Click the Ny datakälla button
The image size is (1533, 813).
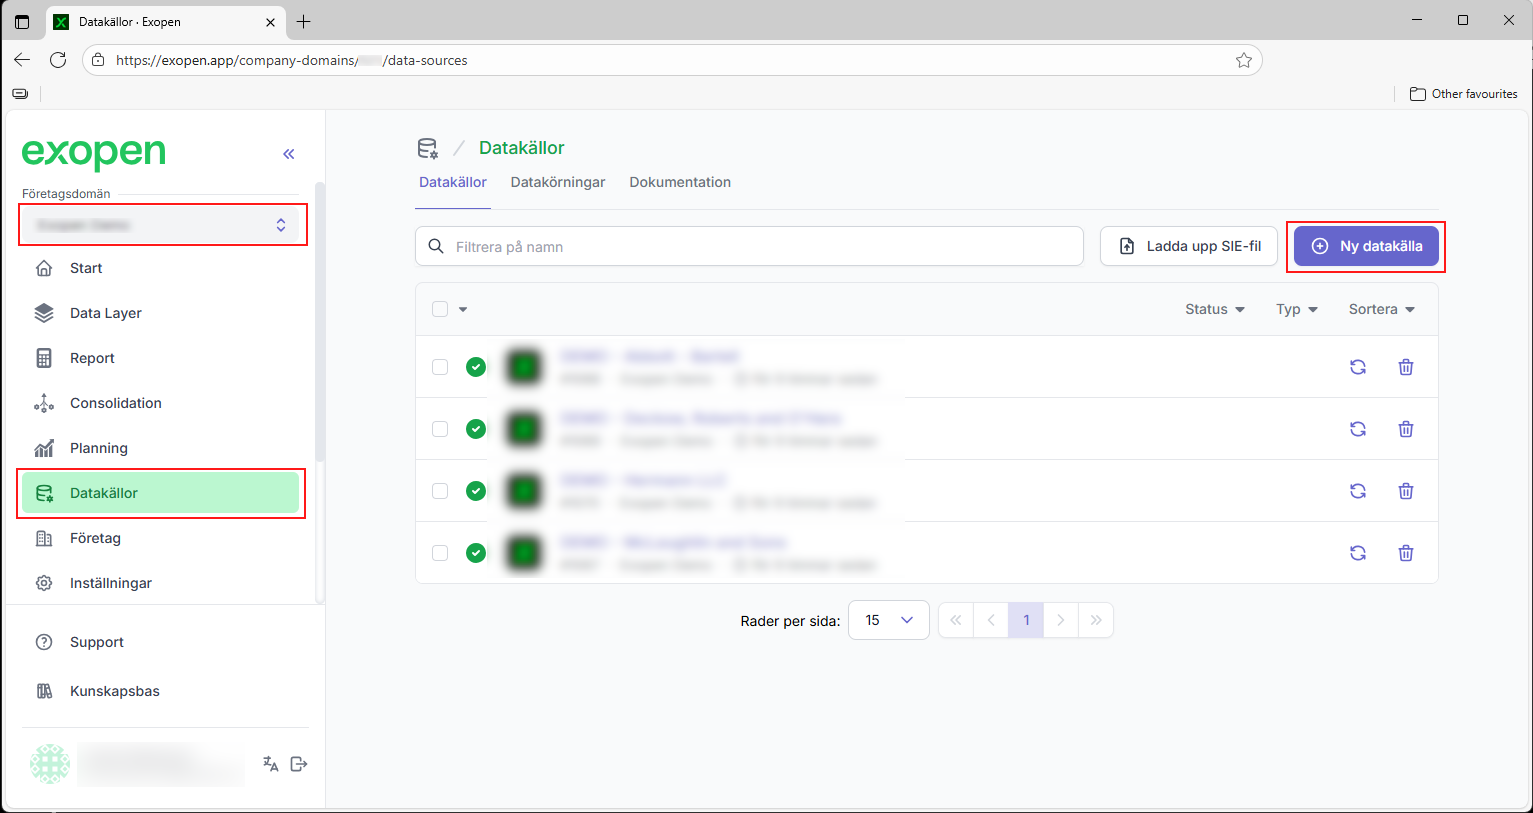coord(1365,246)
